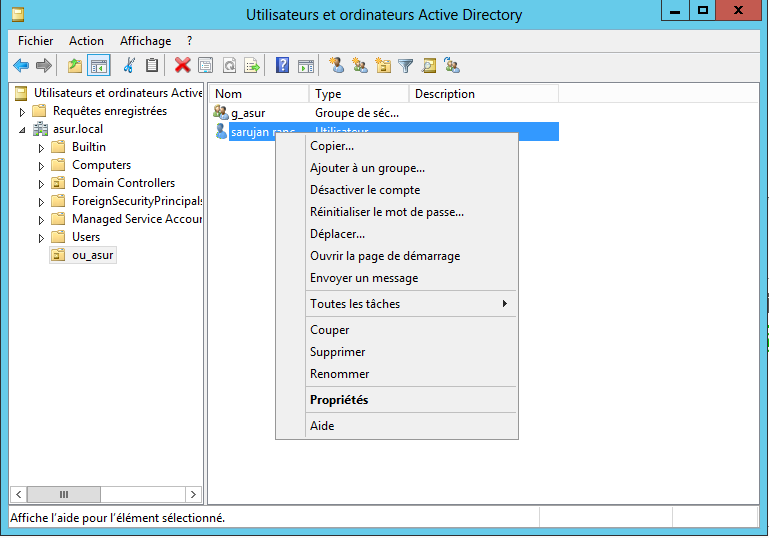The width and height of the screenshot is (769, 538).
Task: Click the tree scrollbar right arrow
Action: [193, 494]
